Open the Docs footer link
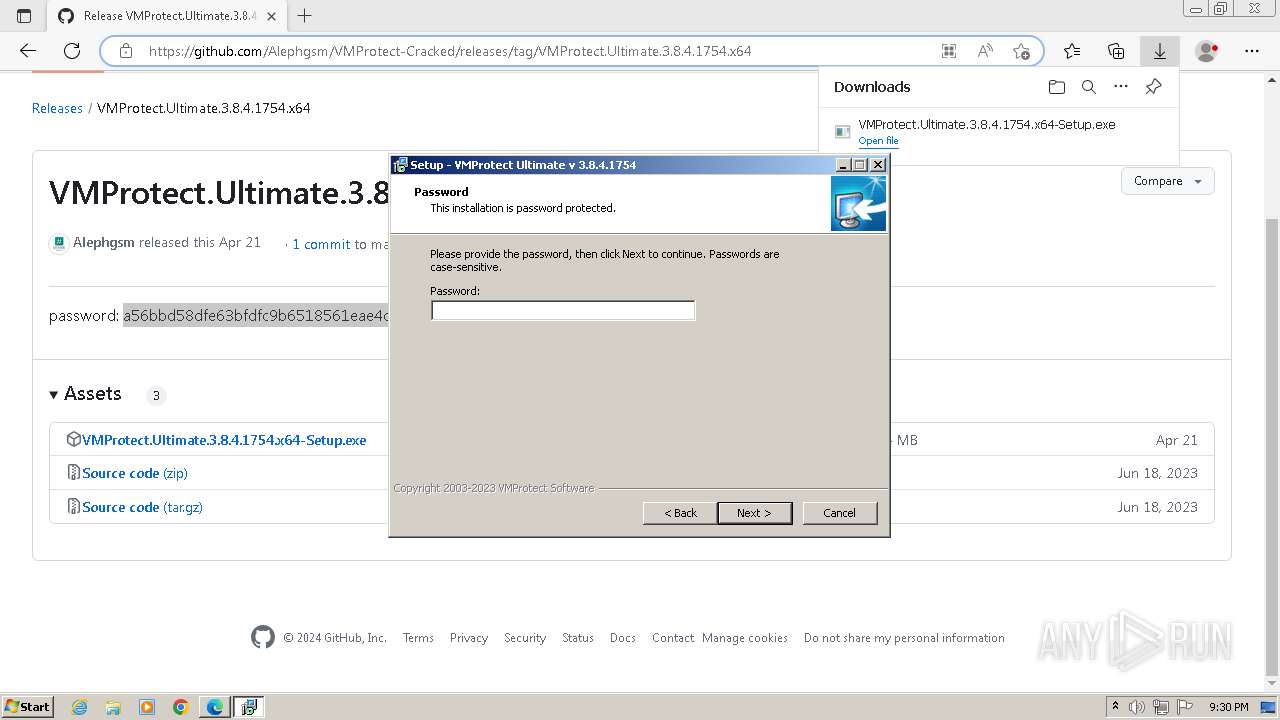The height and width of the screenshot is (720, 1280). pyautogui.click(x=623, y=638)
